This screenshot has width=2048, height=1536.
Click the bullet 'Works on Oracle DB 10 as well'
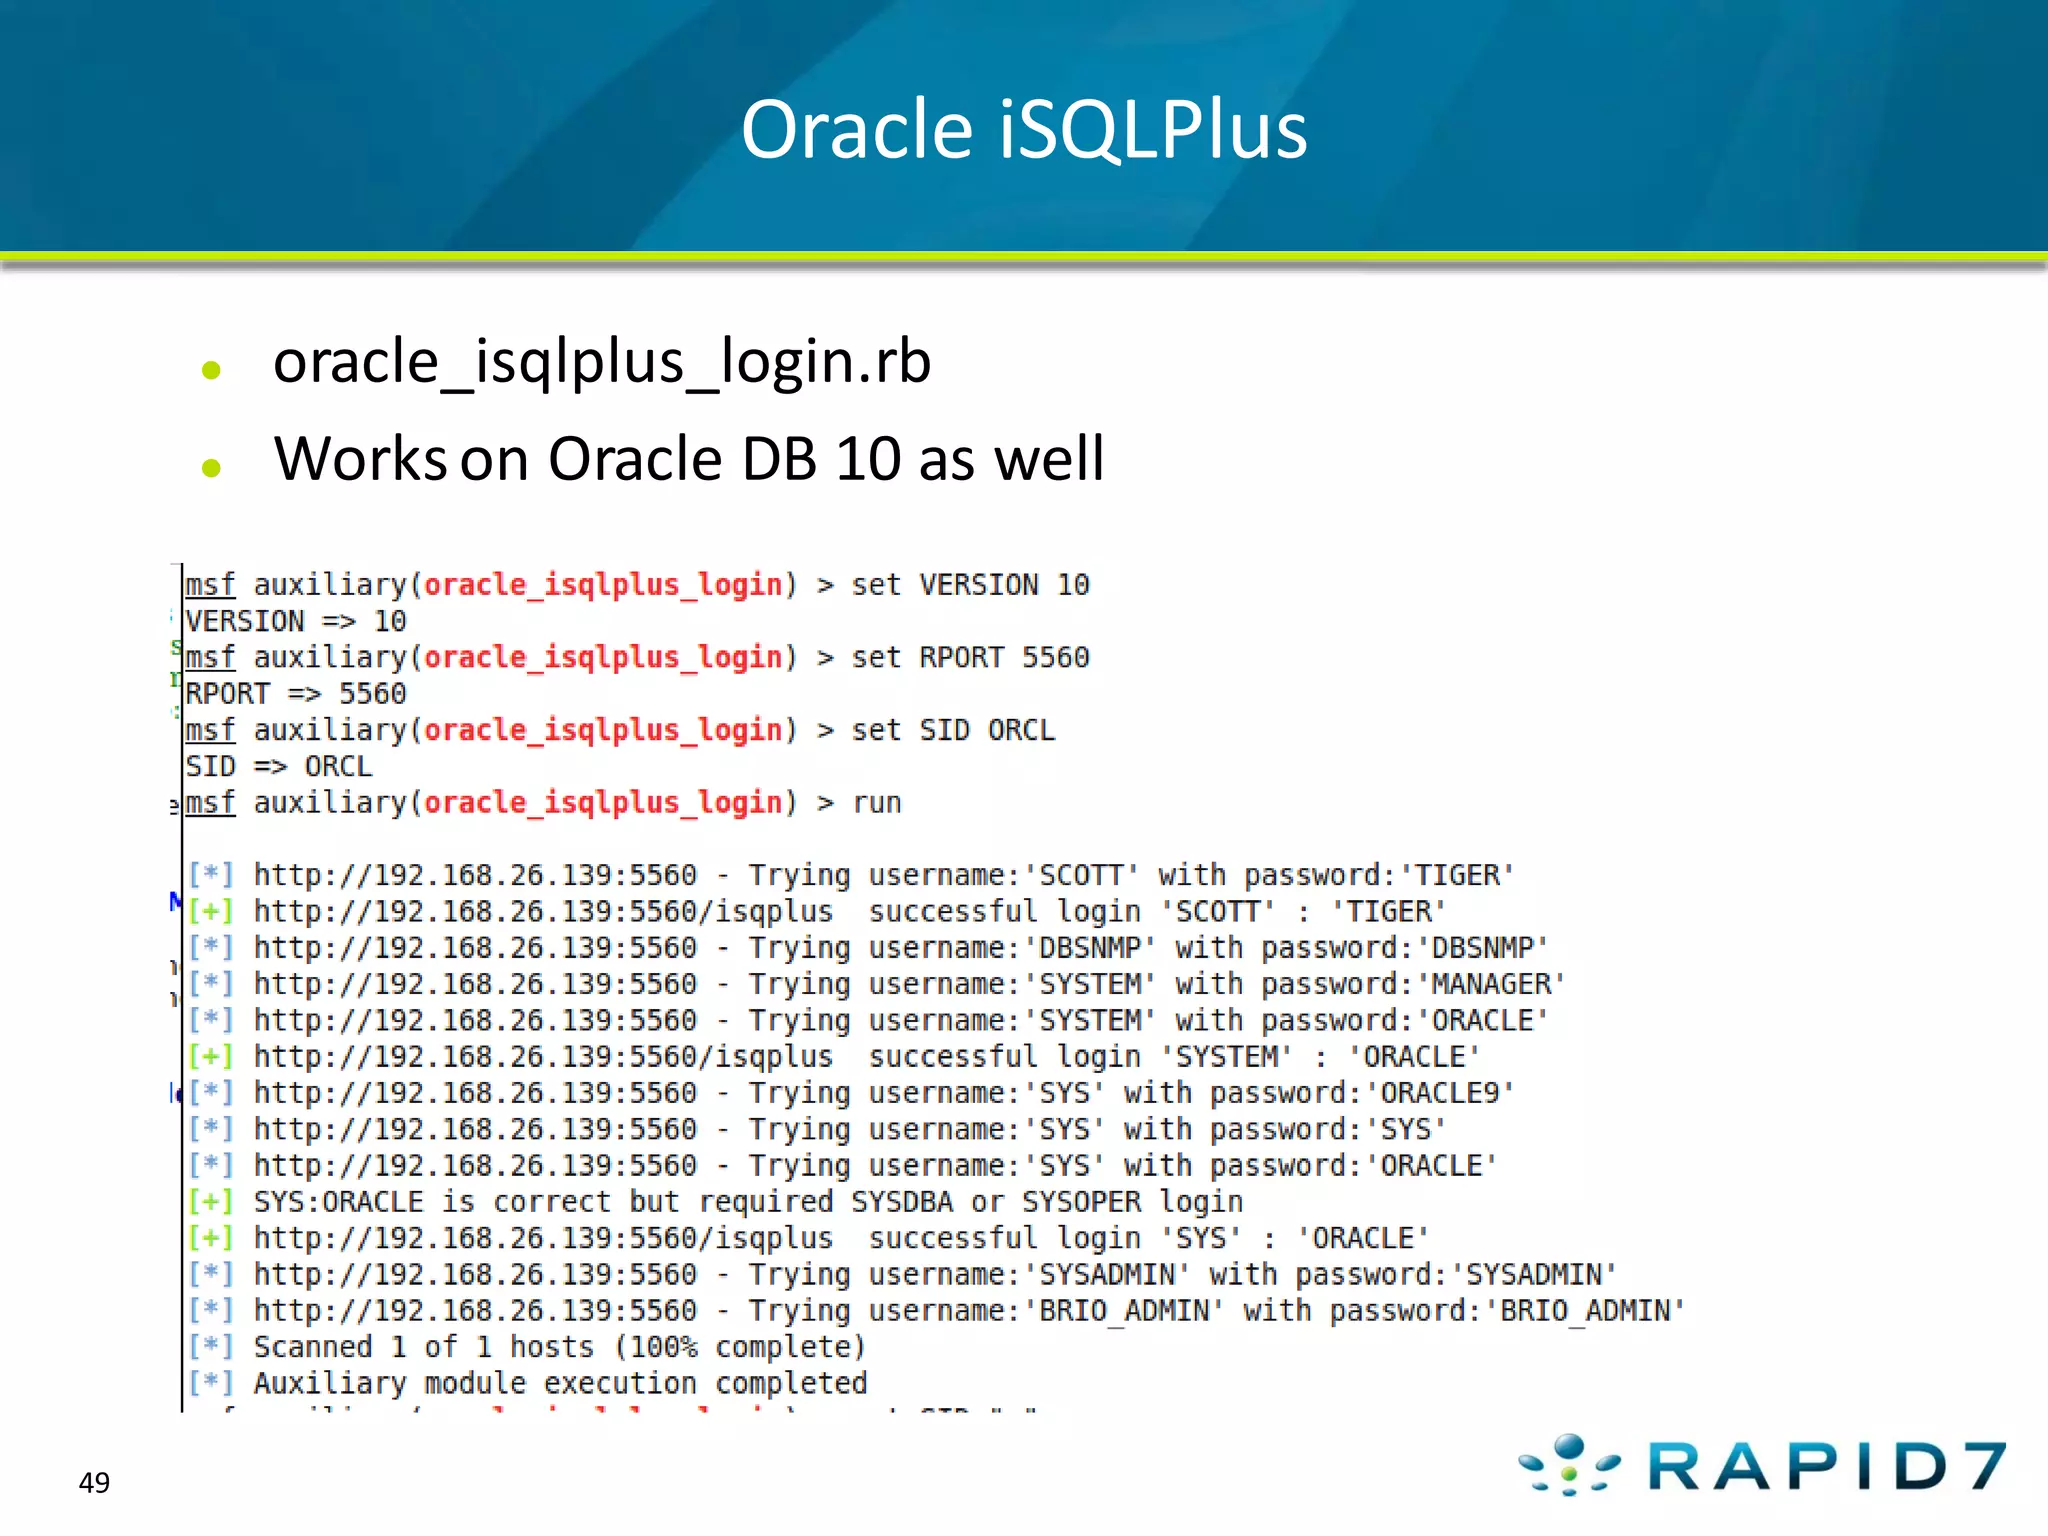(x=689, y=459)
